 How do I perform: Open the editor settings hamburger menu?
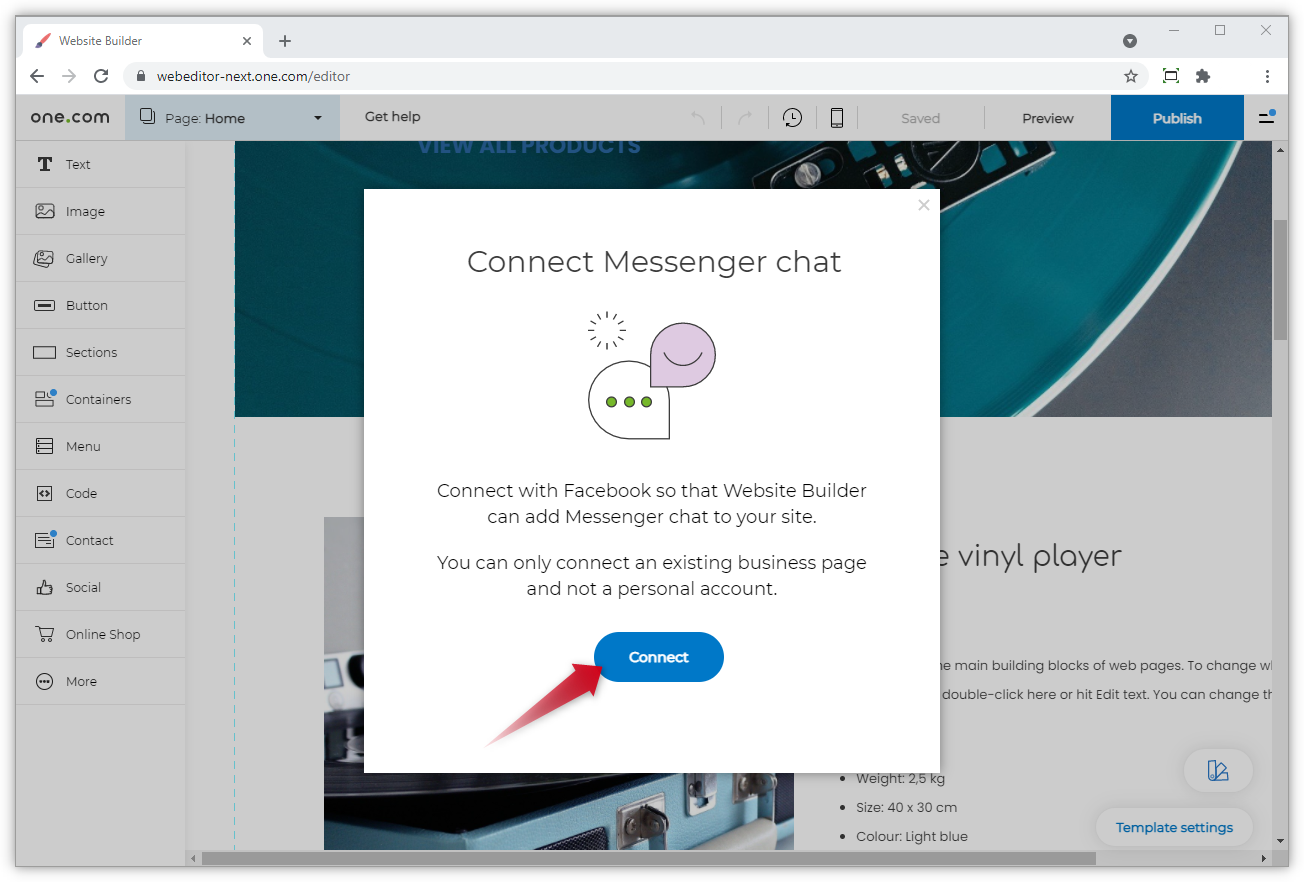(1266, 117)
